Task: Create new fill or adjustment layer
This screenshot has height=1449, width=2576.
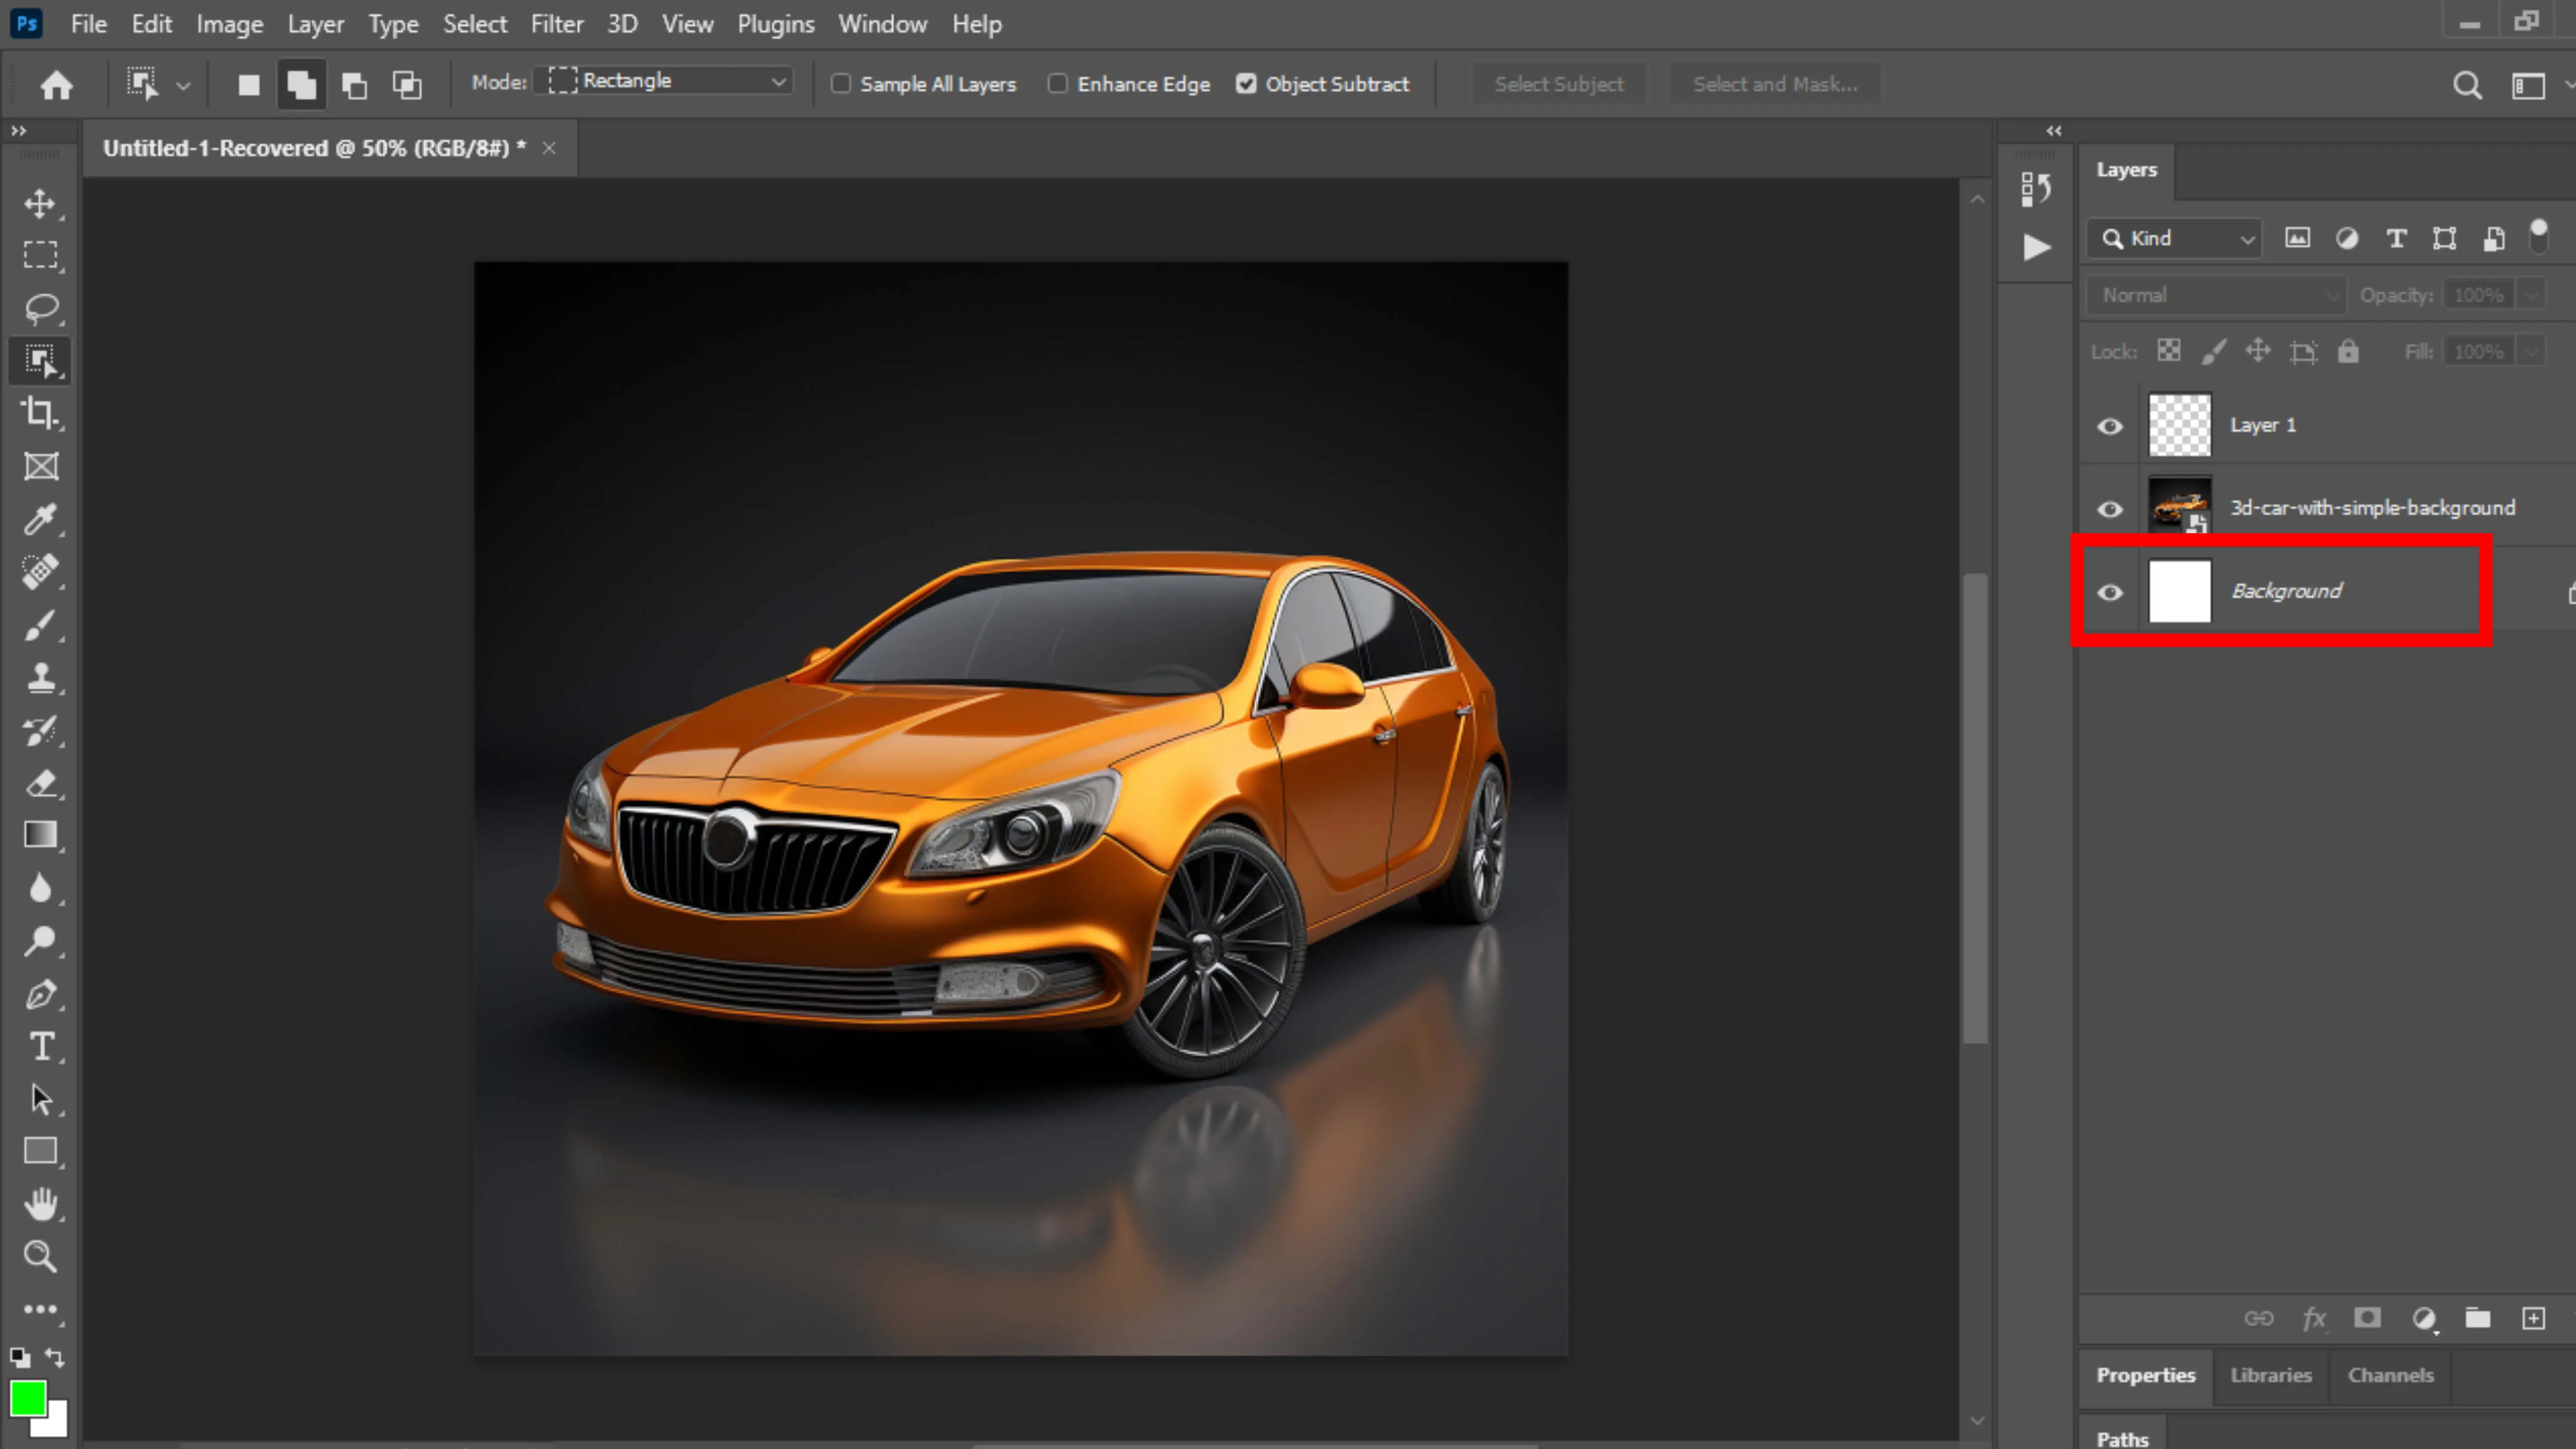Action: 2424,1319
